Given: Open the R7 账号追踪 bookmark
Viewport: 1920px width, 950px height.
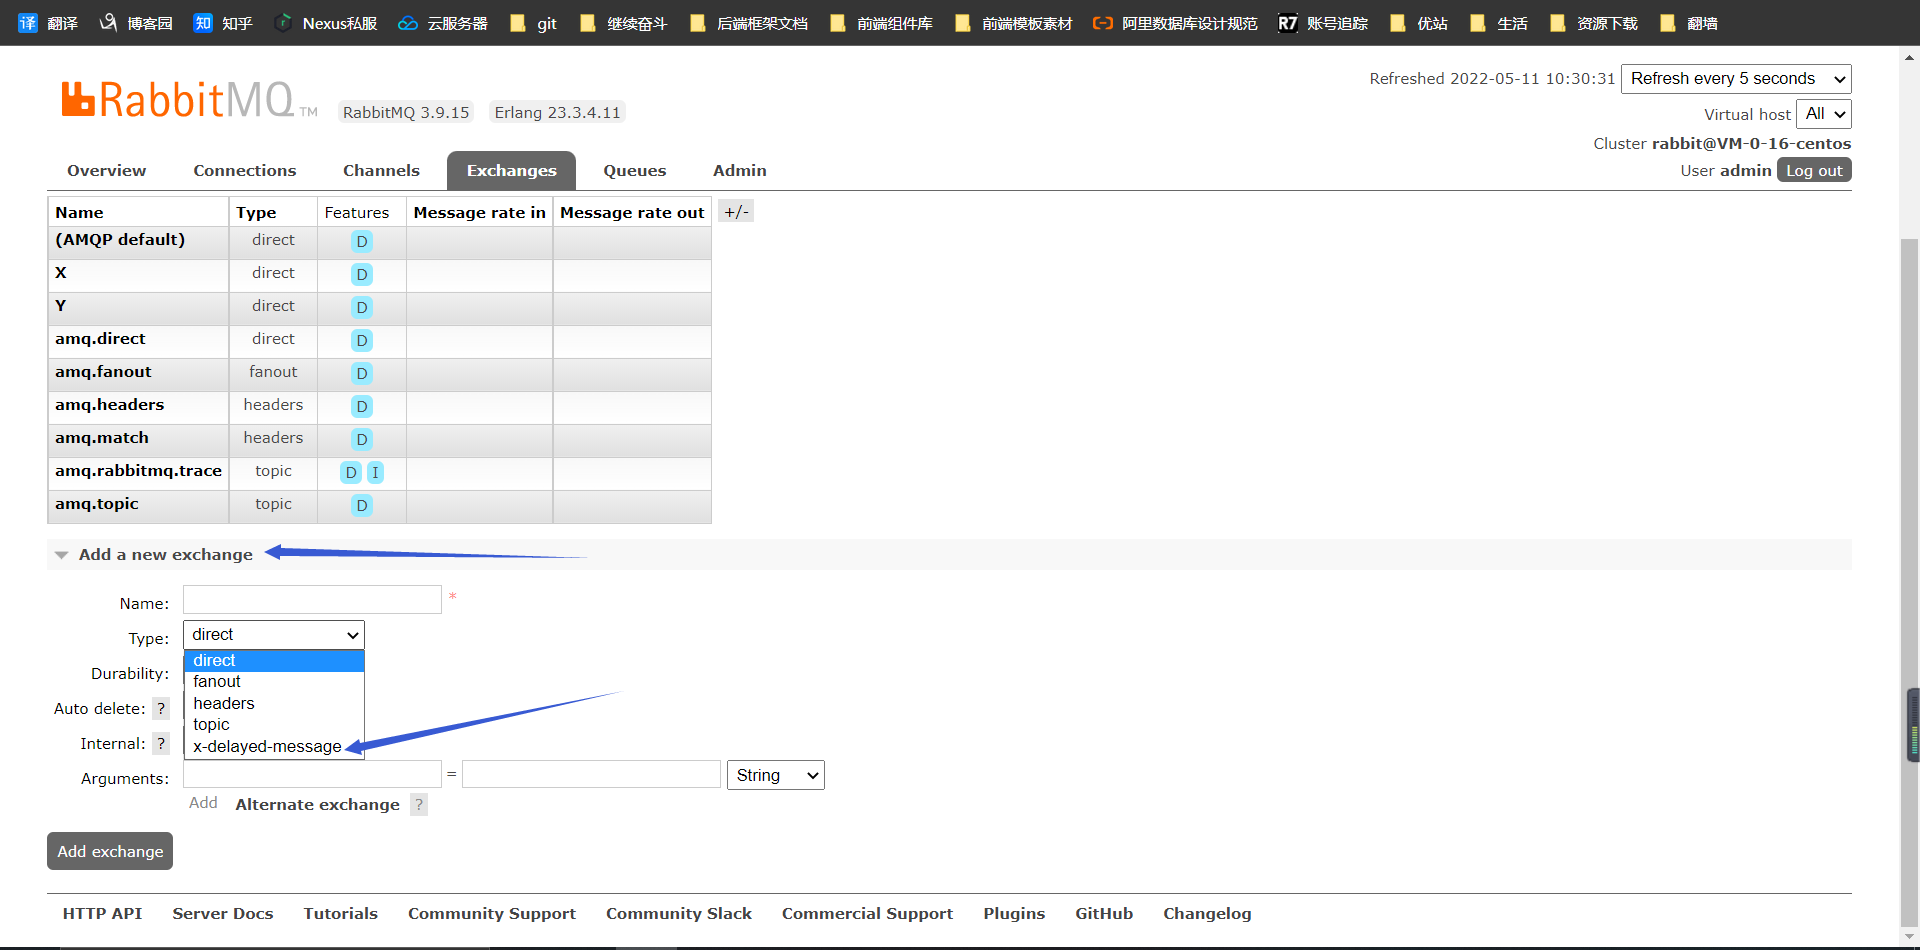Looking at the screenshot, I should pos(1323,23).
